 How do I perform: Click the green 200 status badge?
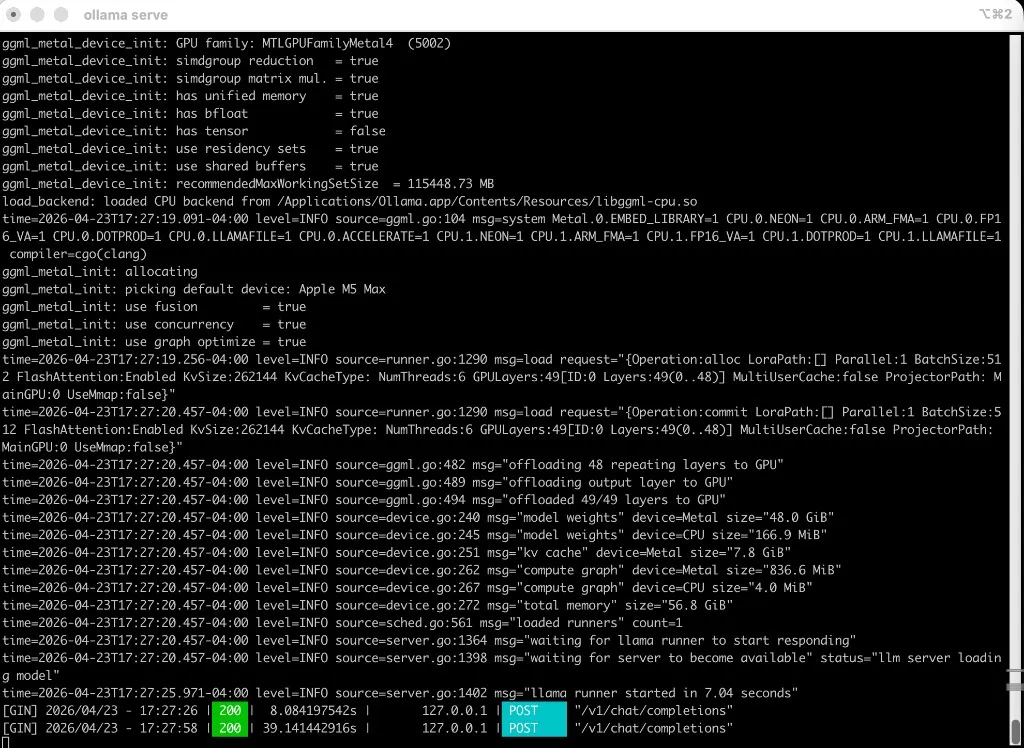click(x=228, y=710)
